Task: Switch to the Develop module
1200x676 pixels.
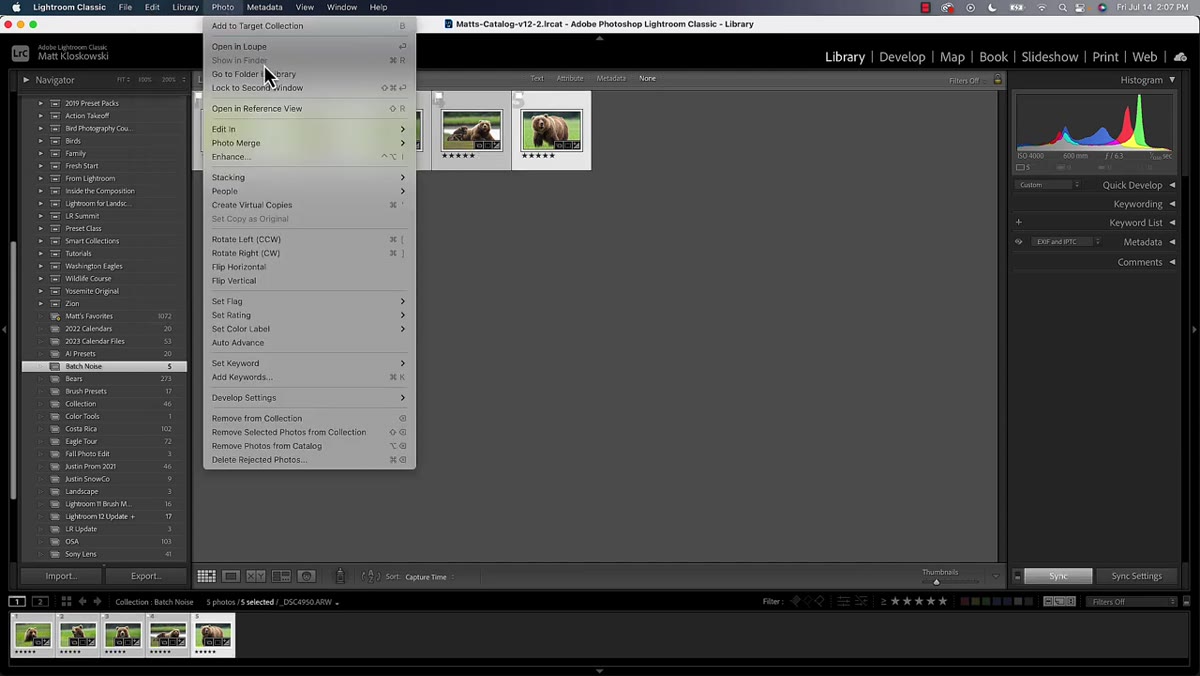Action: pos(902,57)
